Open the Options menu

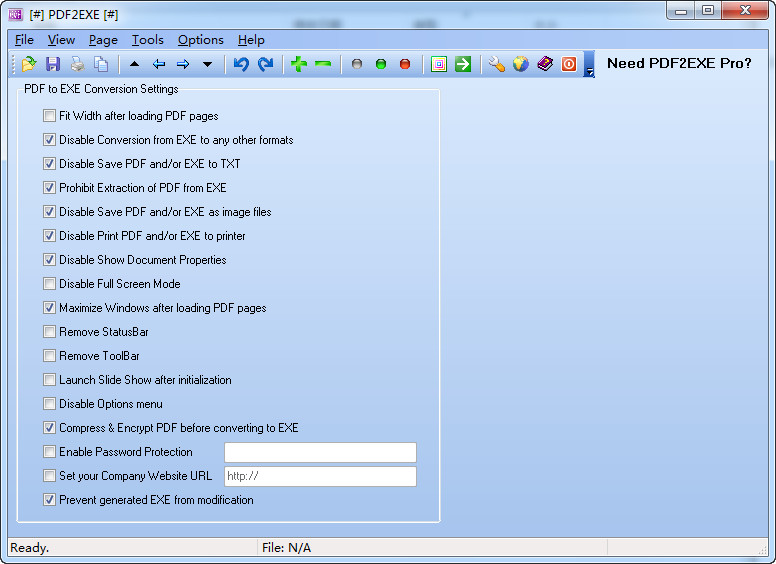(x=200, y=40)
